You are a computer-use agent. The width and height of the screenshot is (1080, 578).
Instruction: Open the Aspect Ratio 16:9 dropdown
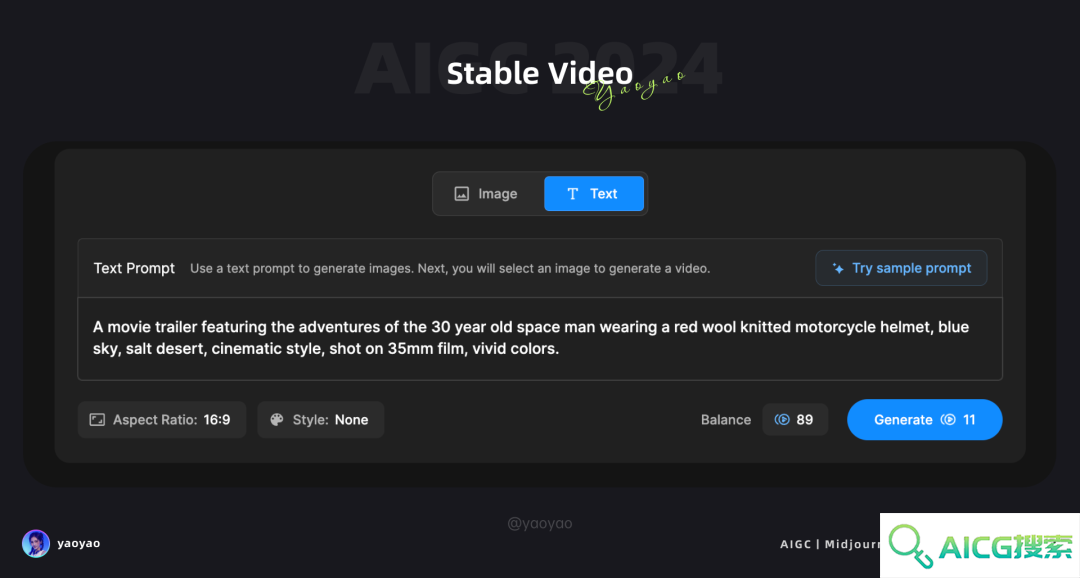pyautogui.click(x=162, y=420)
